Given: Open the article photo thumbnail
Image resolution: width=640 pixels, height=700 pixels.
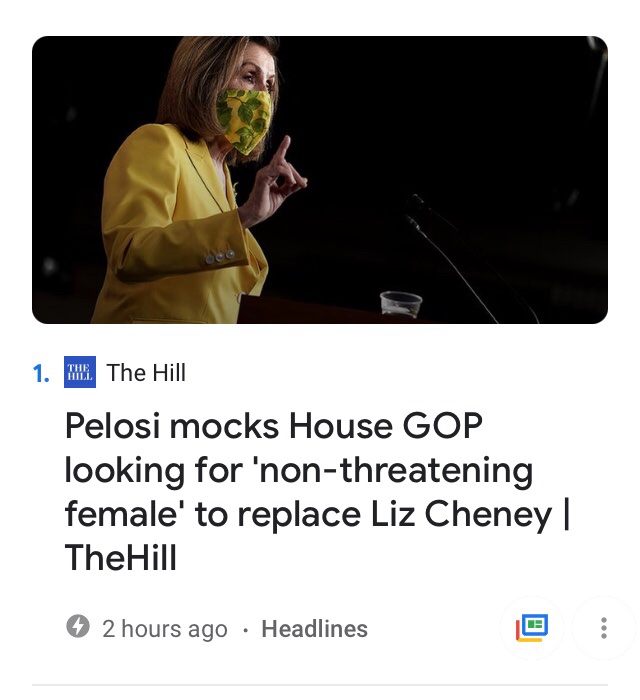Looking at the screenshot, I should [320, 180].
